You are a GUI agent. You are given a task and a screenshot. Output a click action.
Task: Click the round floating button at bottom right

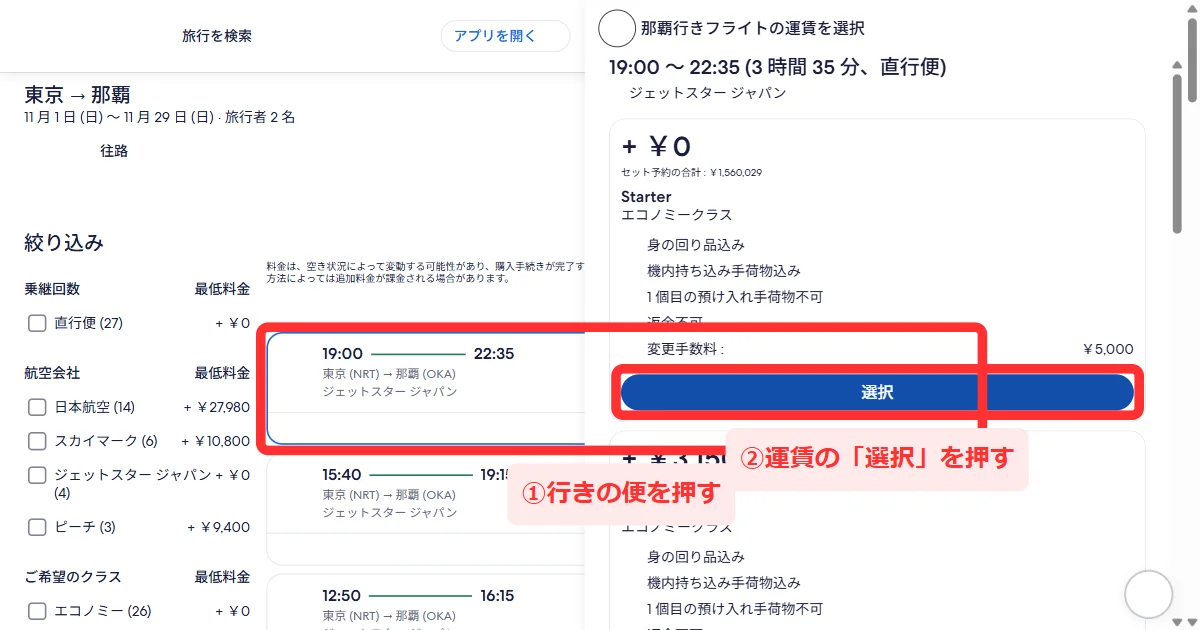[x=1148, y=595]
